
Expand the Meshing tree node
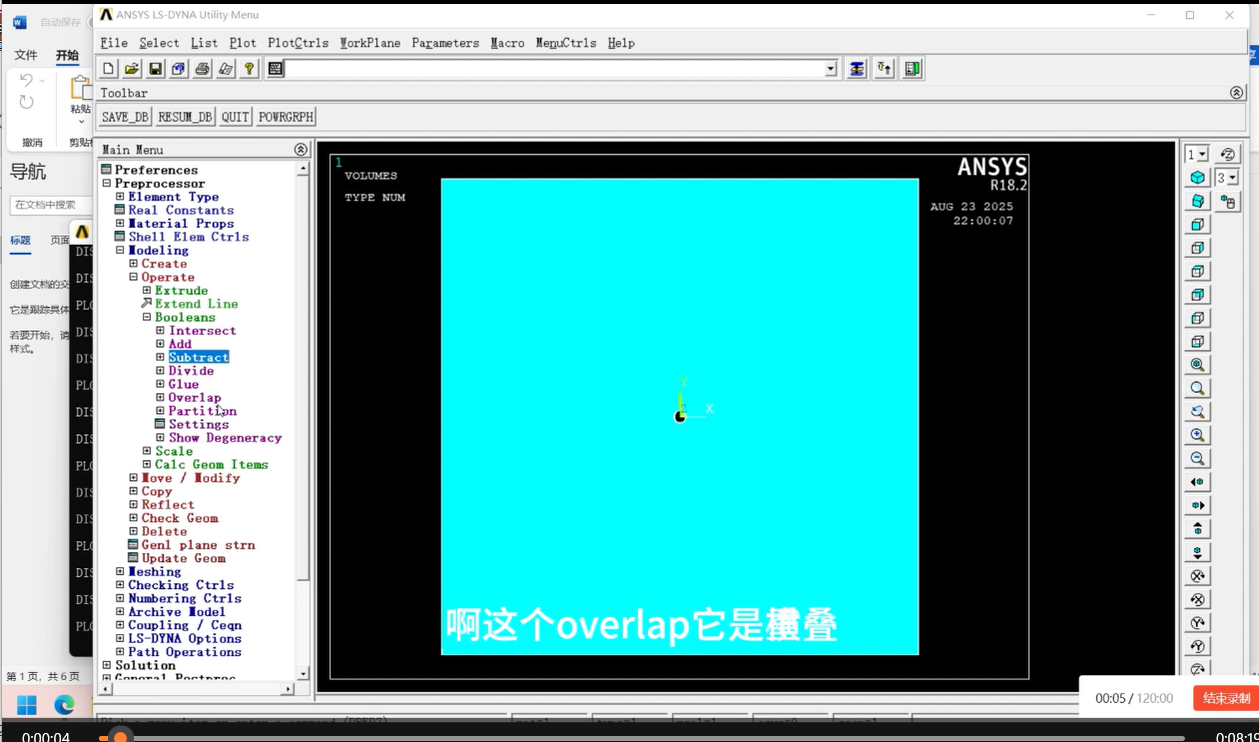(x=120, y=572)
